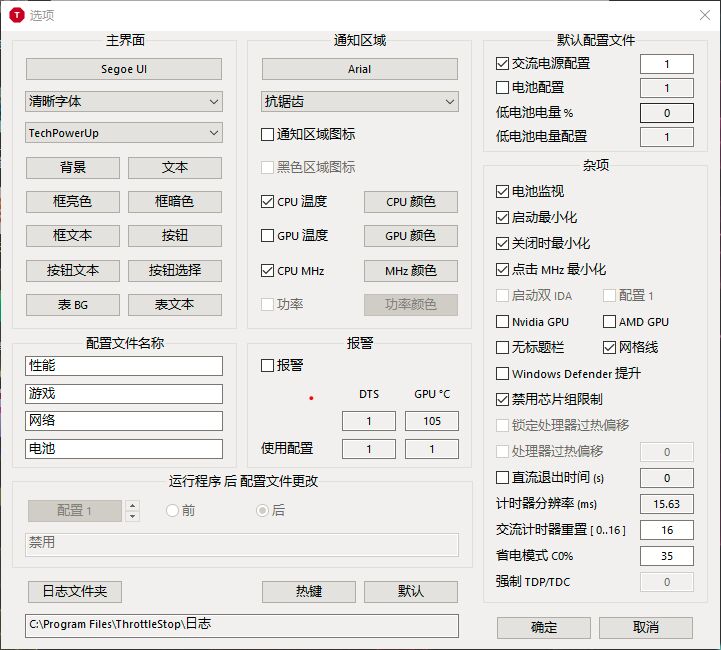721x650 pixels.
Task: Click the 热键 hotkeys button
Action: [309, 592]
